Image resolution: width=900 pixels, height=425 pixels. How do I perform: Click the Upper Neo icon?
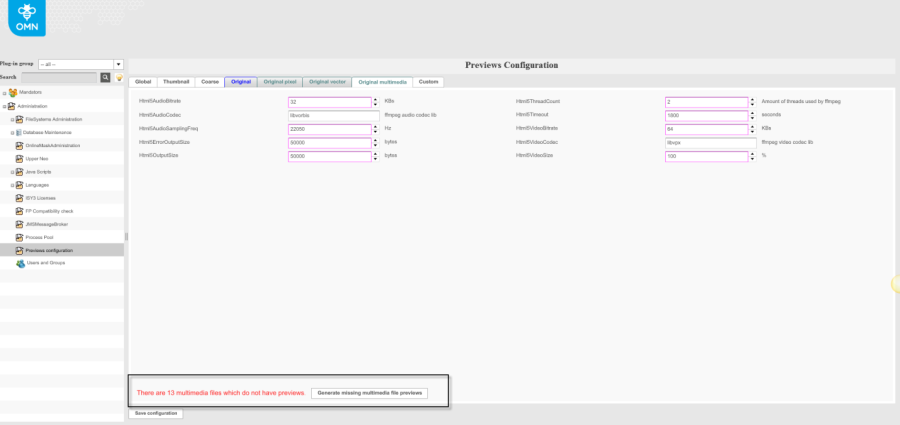[x=20, y=159]
